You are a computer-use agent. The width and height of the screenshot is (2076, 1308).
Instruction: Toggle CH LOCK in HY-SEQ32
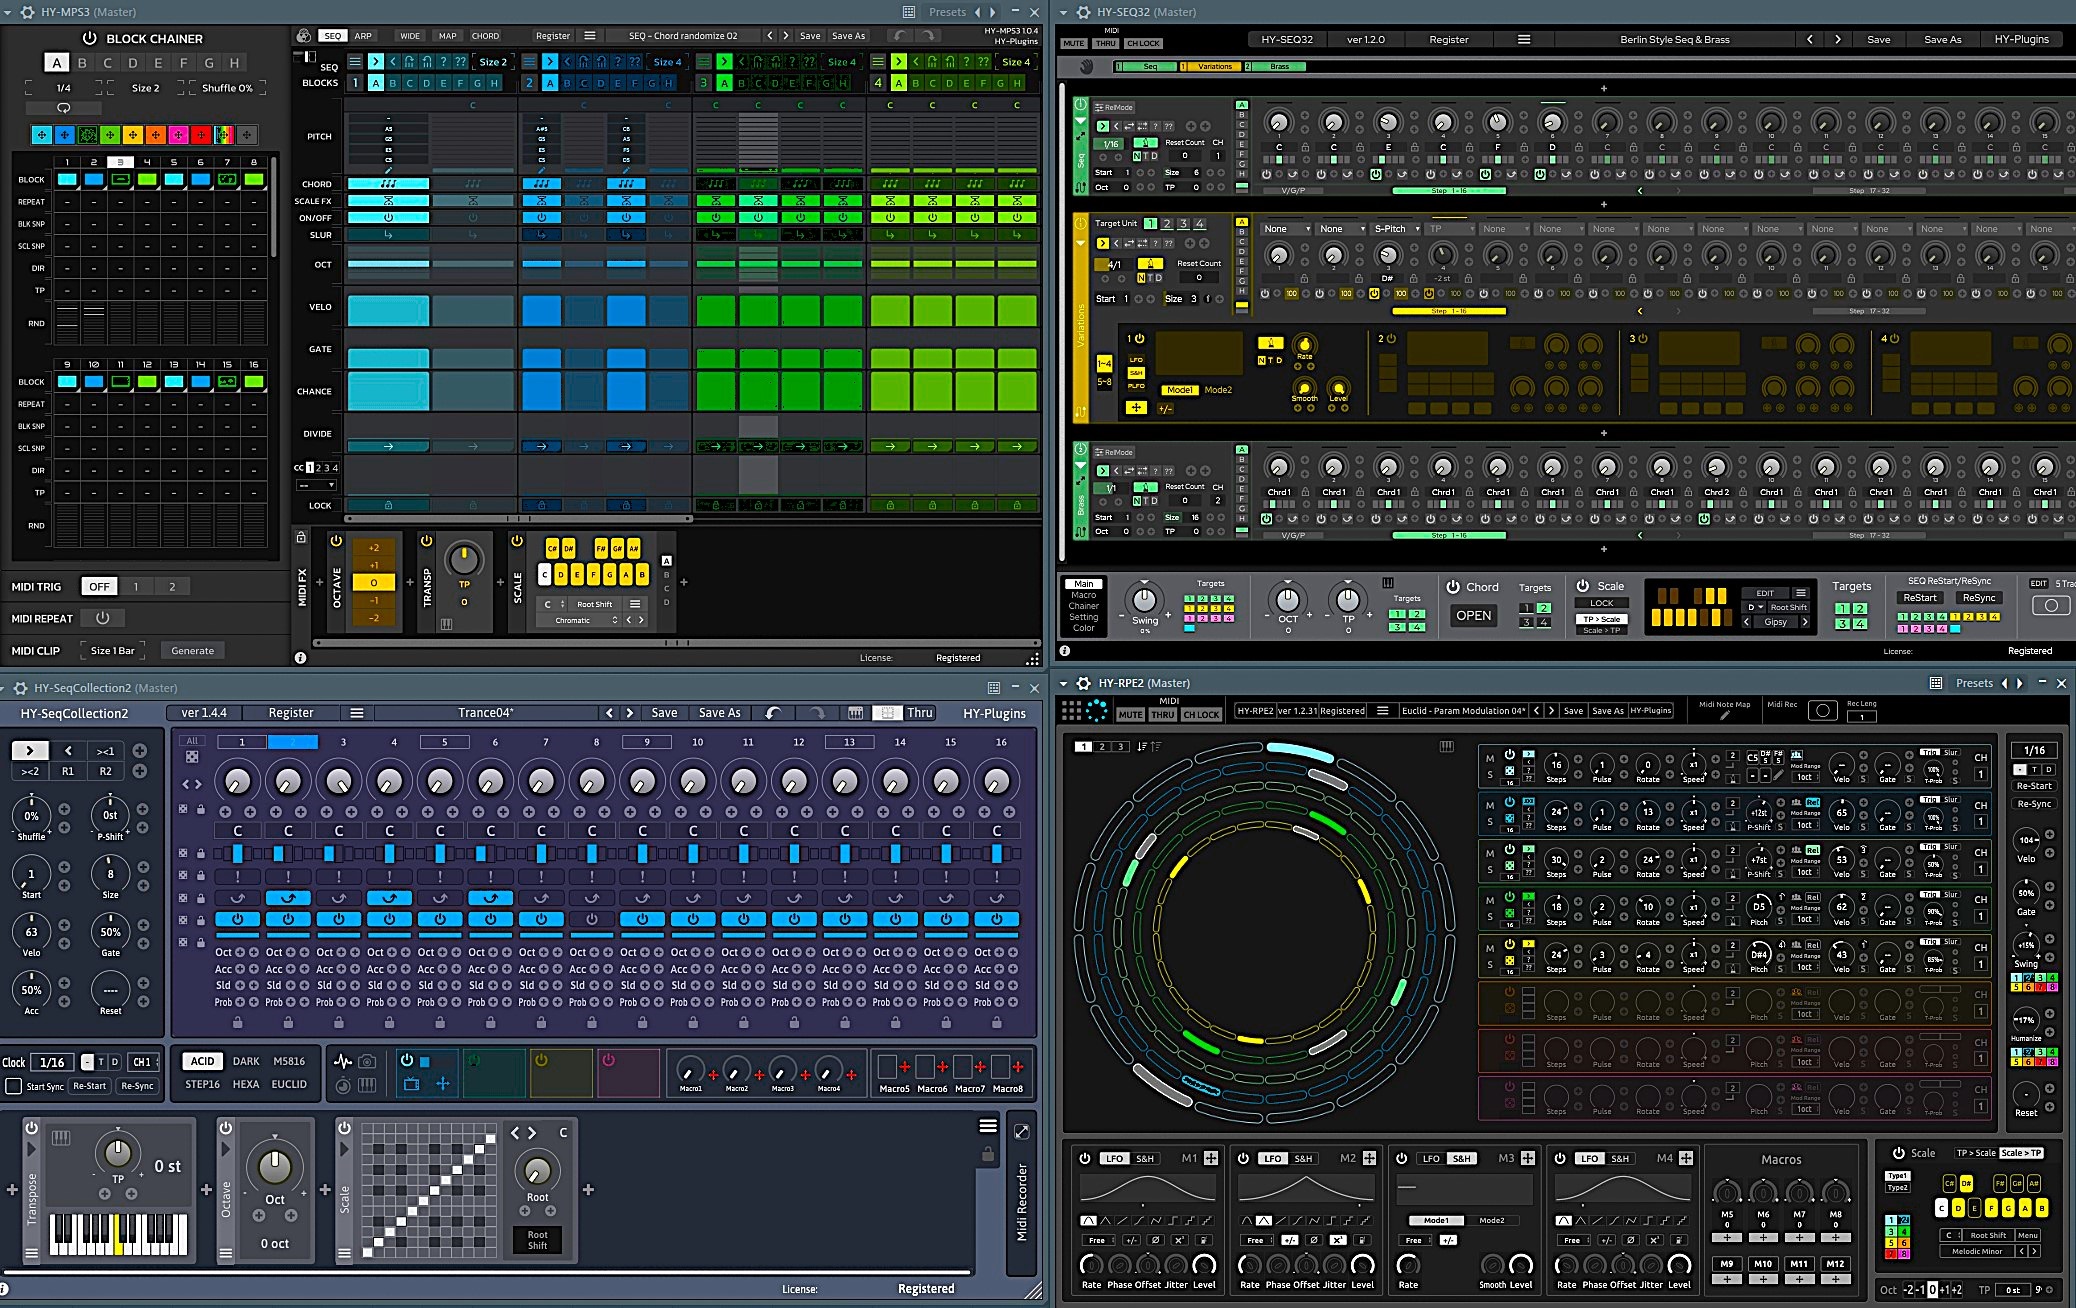(1143, 43)
